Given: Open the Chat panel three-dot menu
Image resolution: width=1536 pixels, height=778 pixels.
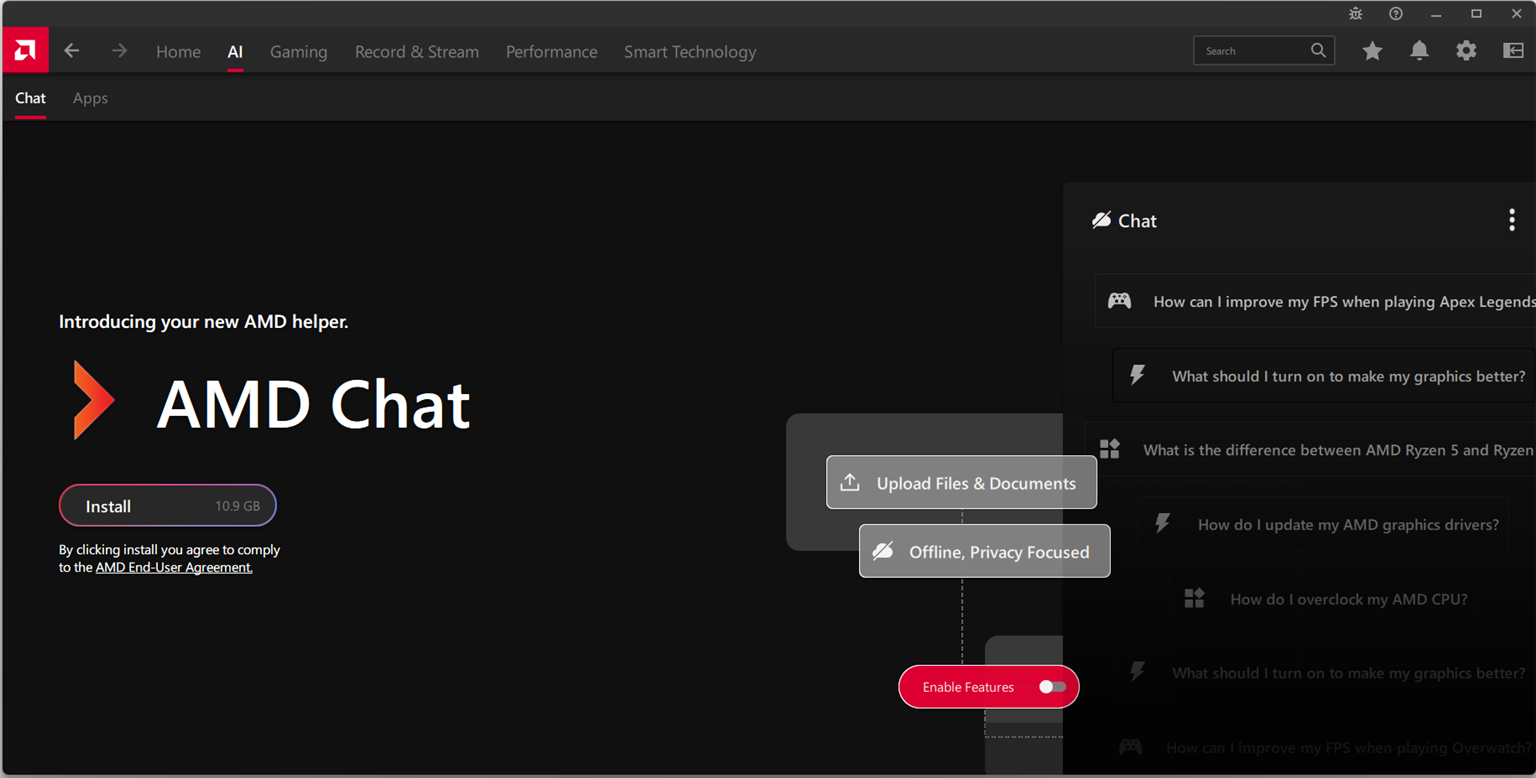Looking at the screenshot, I should pyautogui.click(x=1511, y=220).
